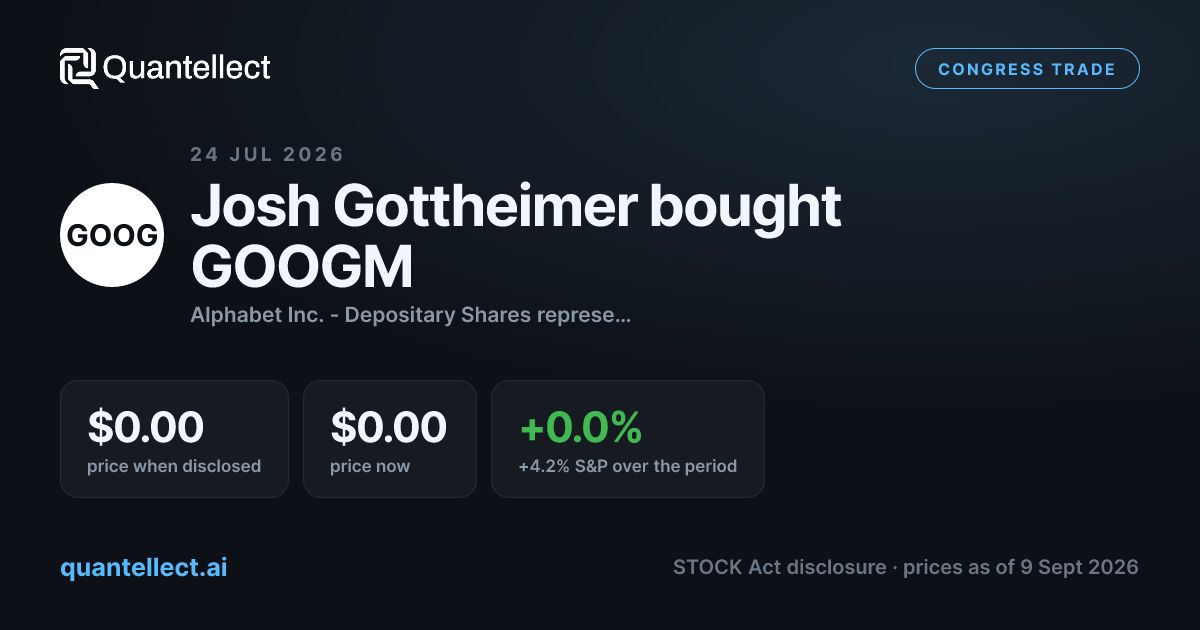Click the $0.00 price when disclosed value
The image size is (1200, 630).
(146, 427)
